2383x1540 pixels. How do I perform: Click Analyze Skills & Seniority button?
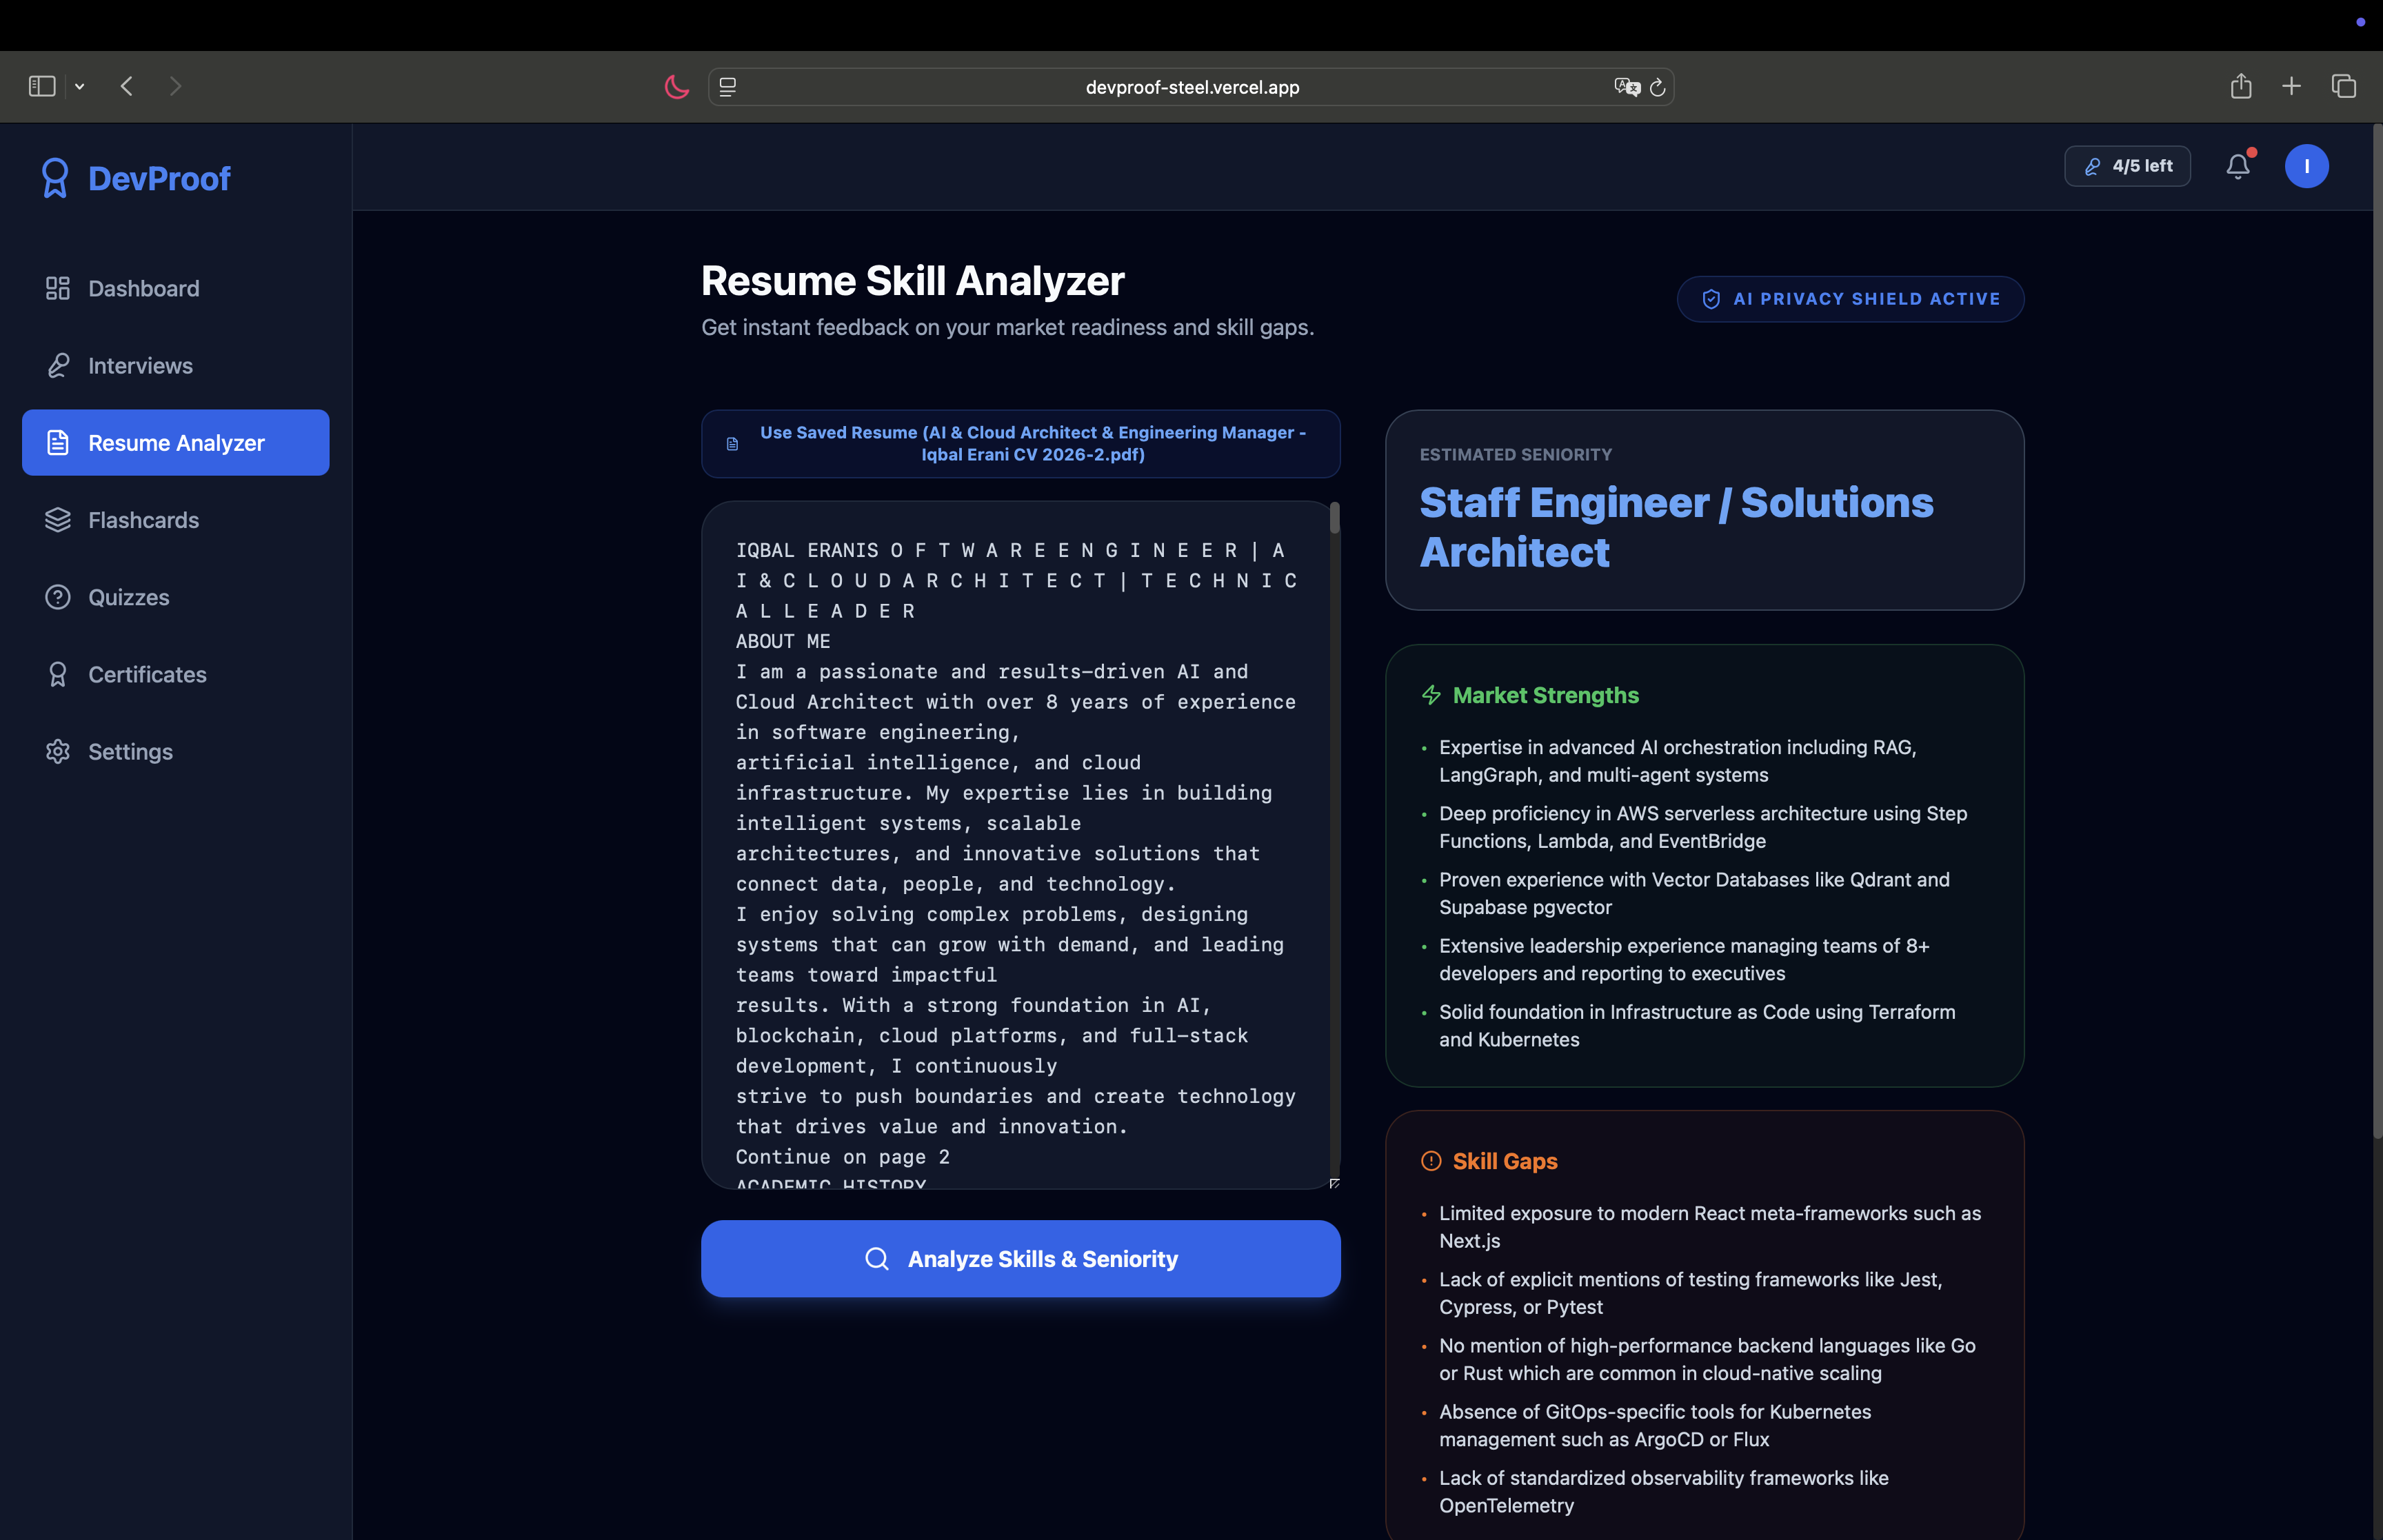coord(1020,1259)
